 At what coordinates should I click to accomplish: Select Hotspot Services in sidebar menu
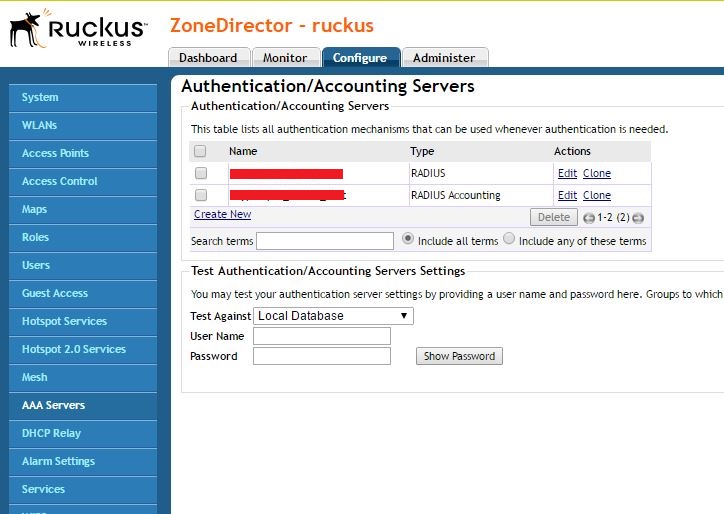coord(64,321)
